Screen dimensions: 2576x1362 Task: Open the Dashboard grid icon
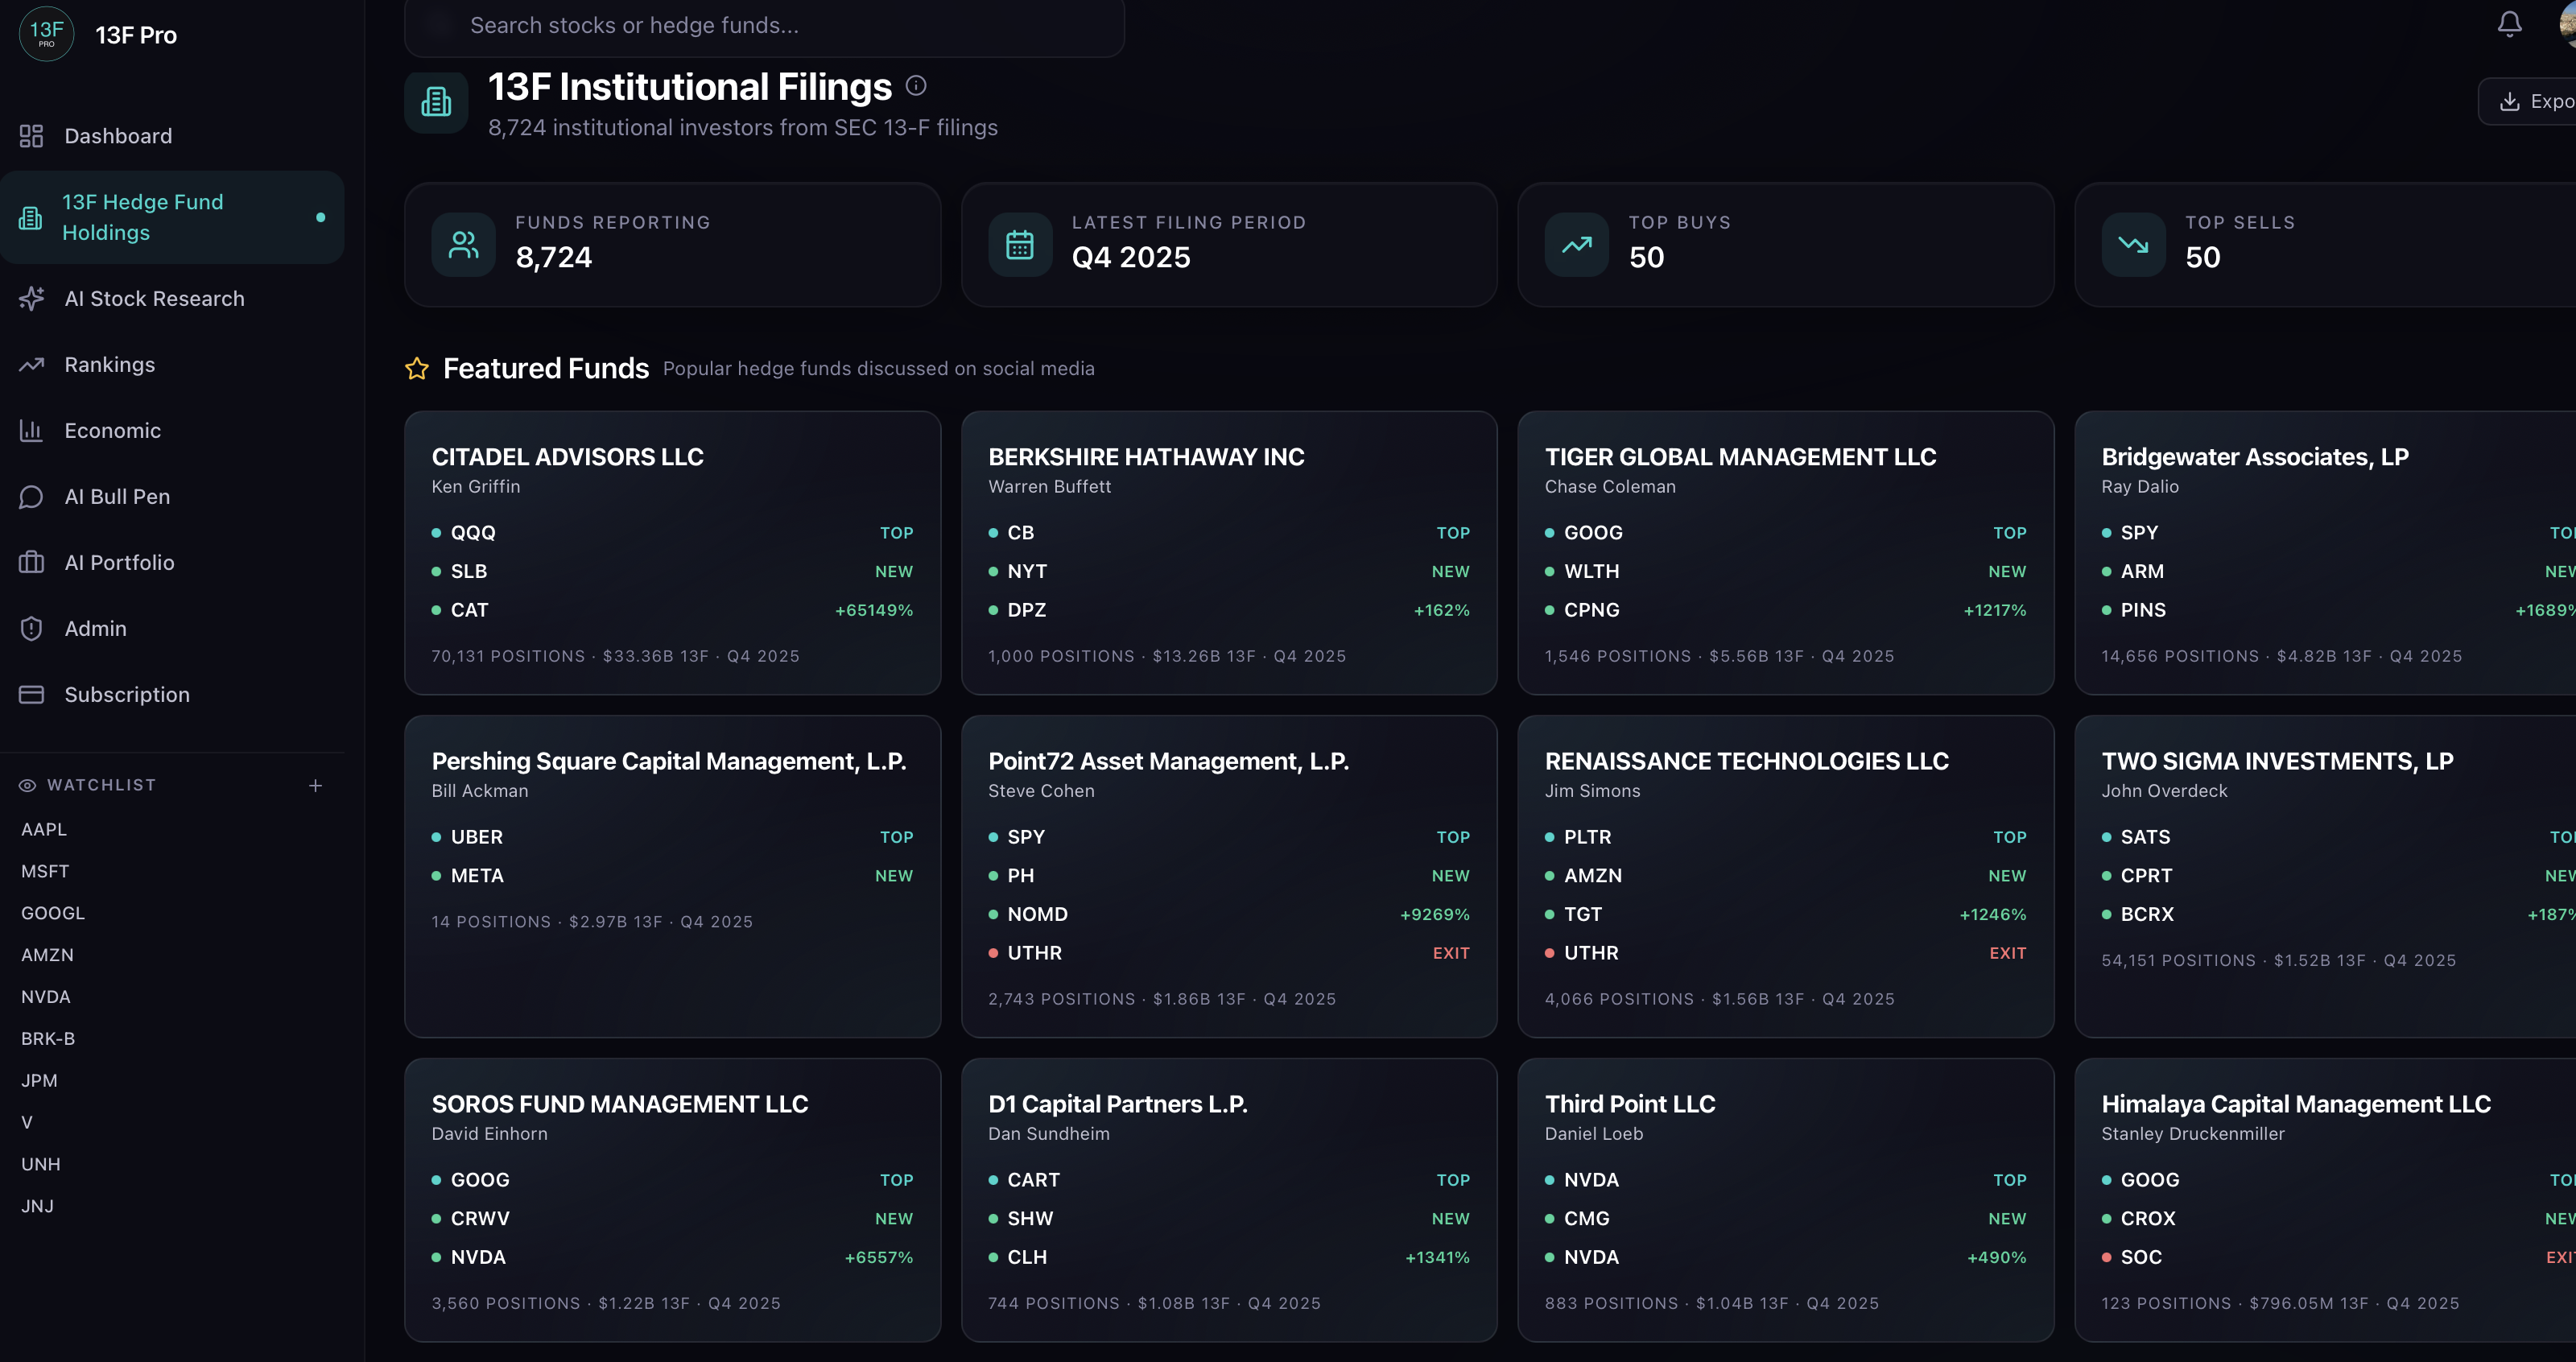pyautogui.click(x=31, y=136)
